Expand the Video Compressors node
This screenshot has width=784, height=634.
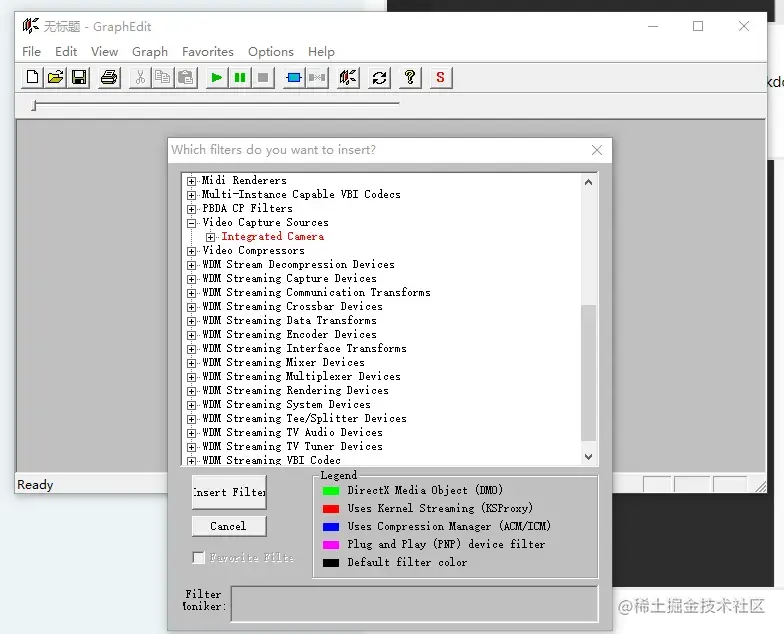tap(191, 251)
